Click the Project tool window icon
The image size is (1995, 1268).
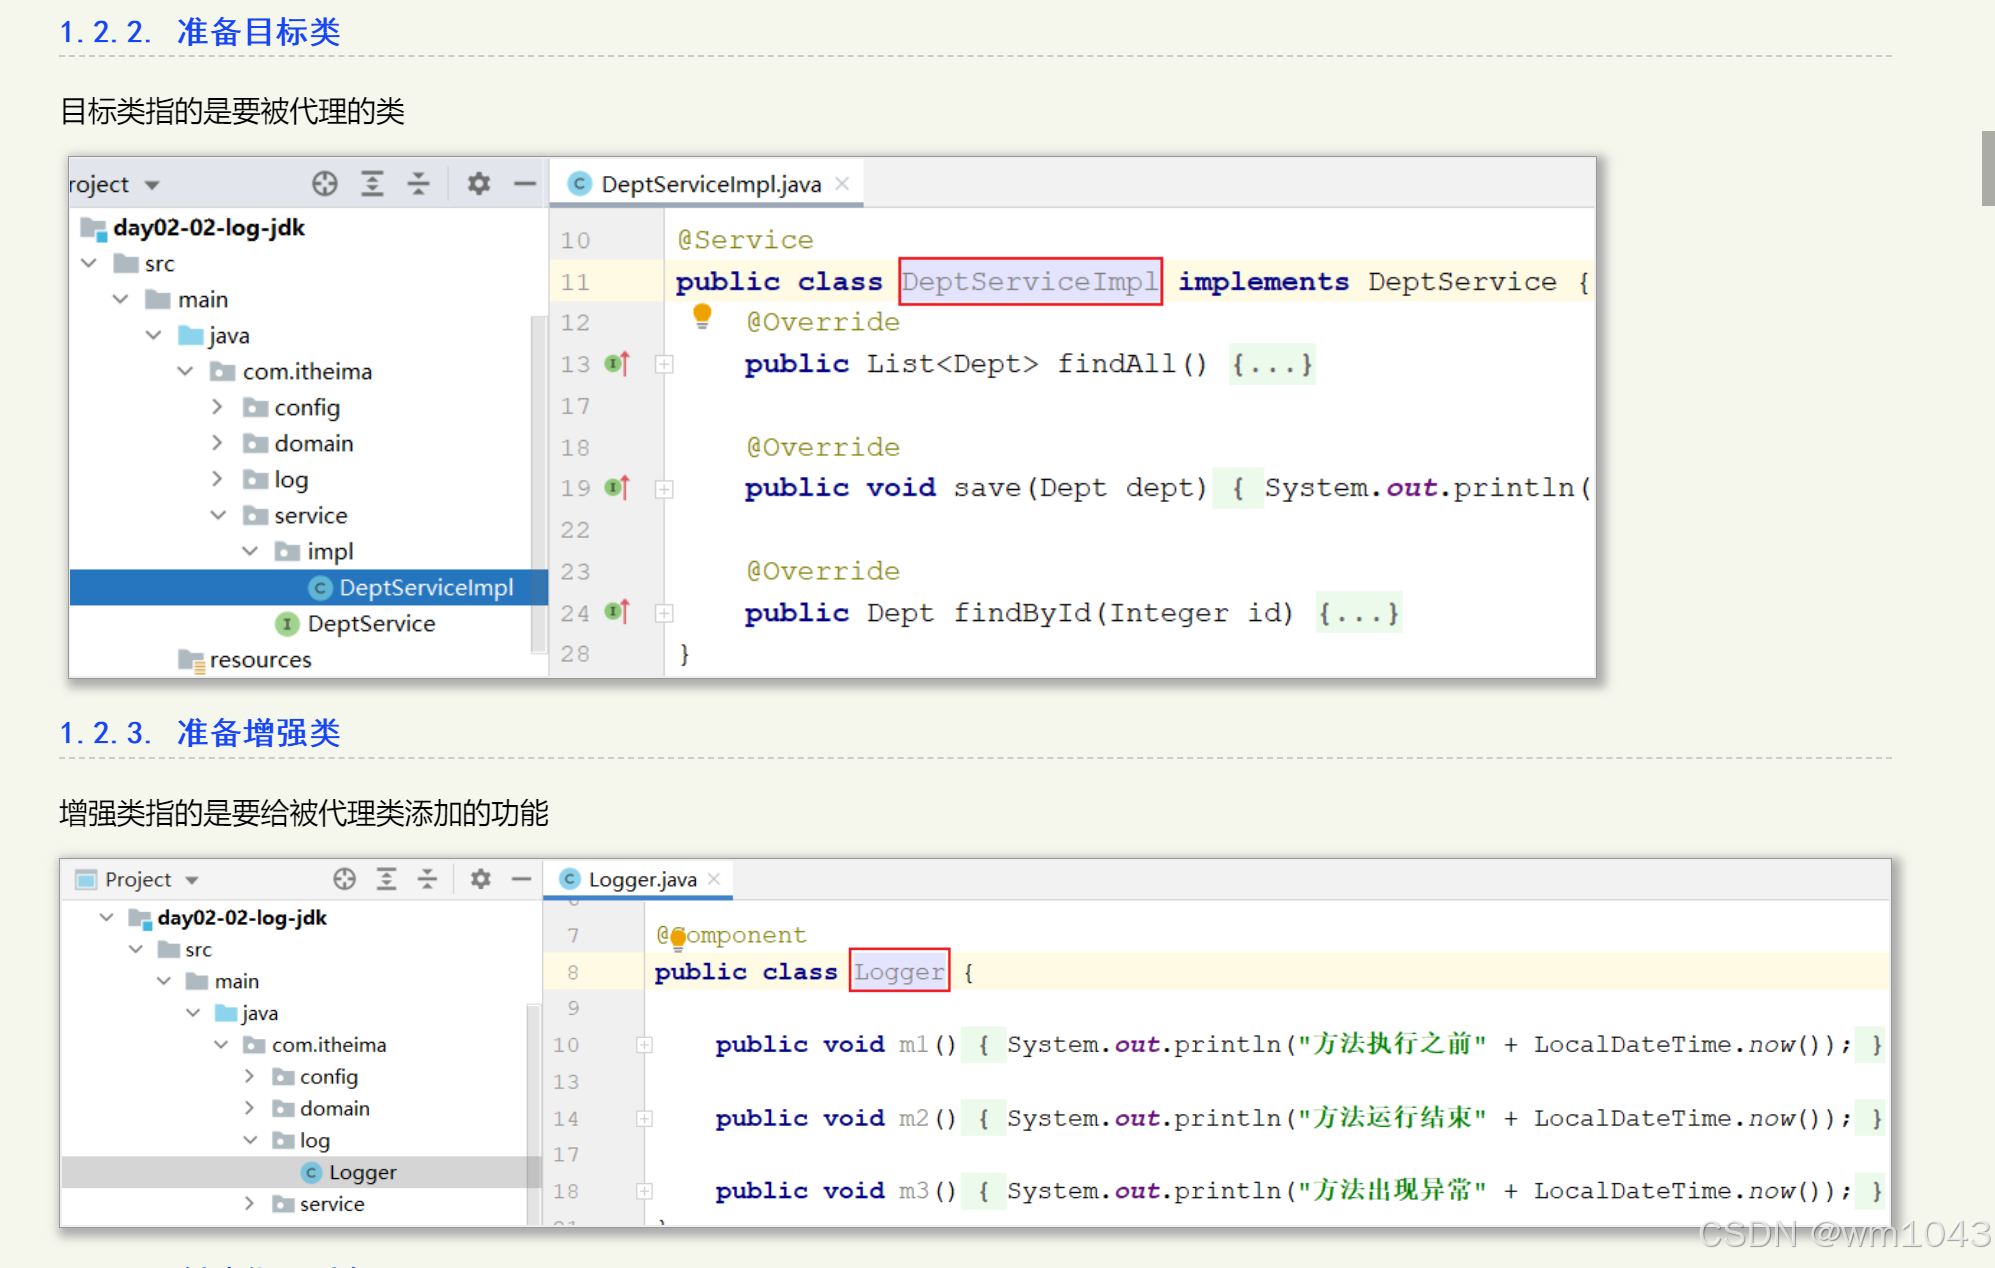click(x=84, y=879)
